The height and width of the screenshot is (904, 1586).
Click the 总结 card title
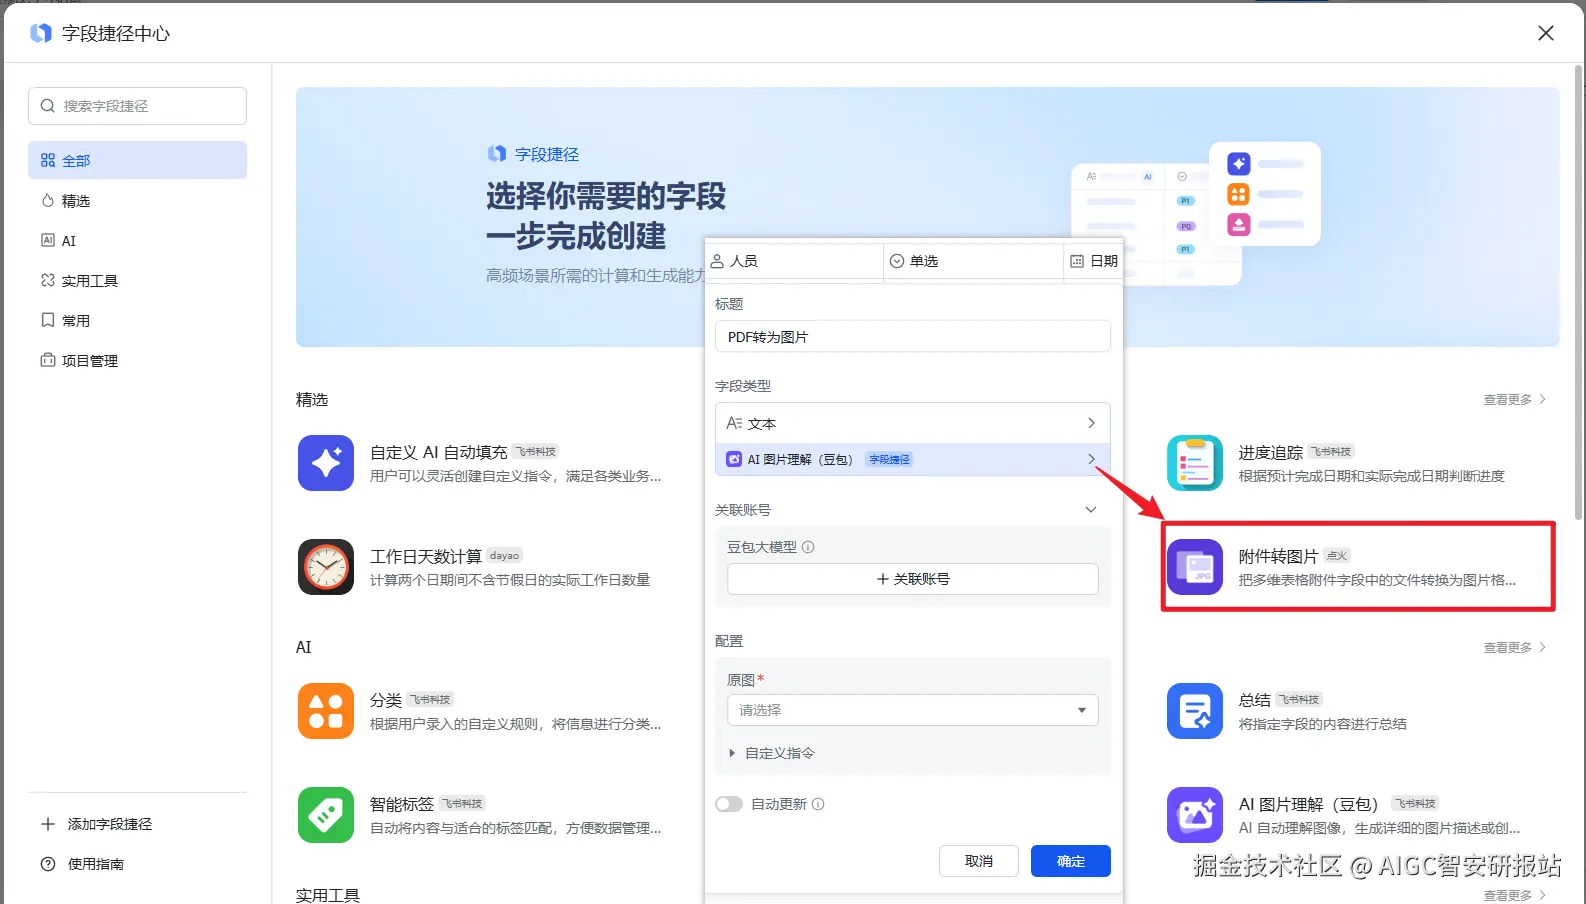(1255, 700)
